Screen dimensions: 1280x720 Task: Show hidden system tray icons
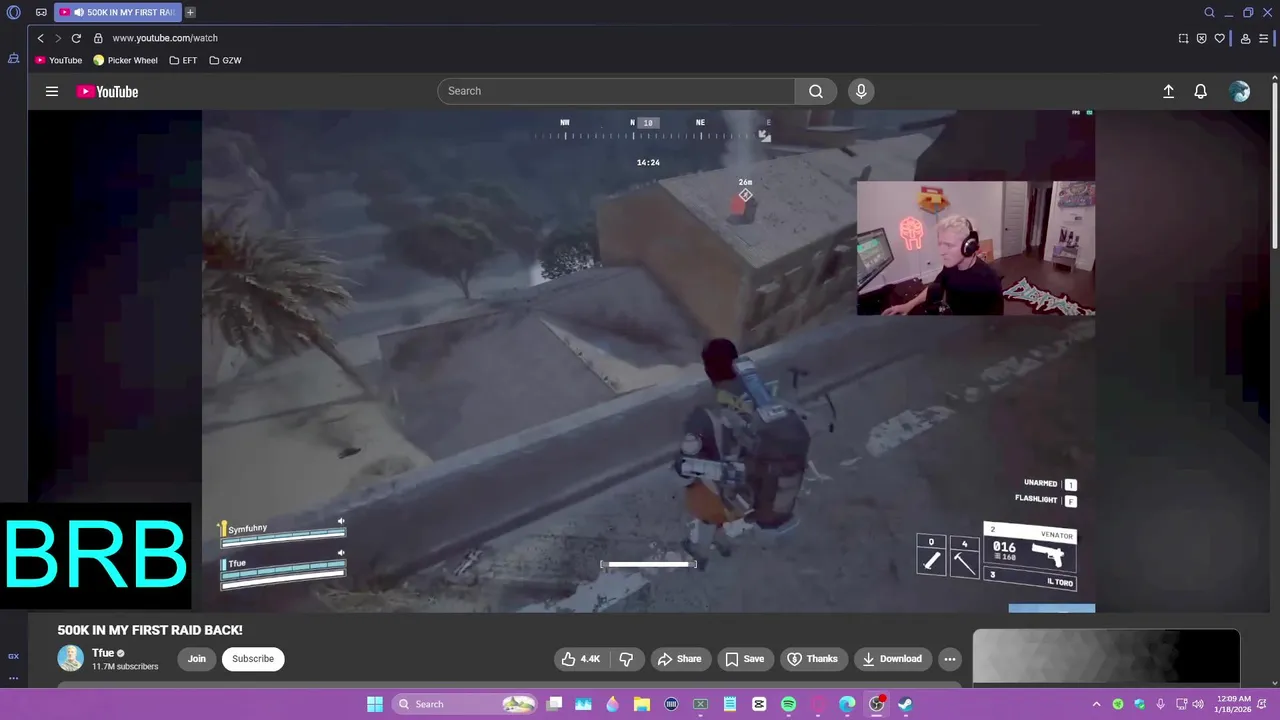coord(1096,704)
